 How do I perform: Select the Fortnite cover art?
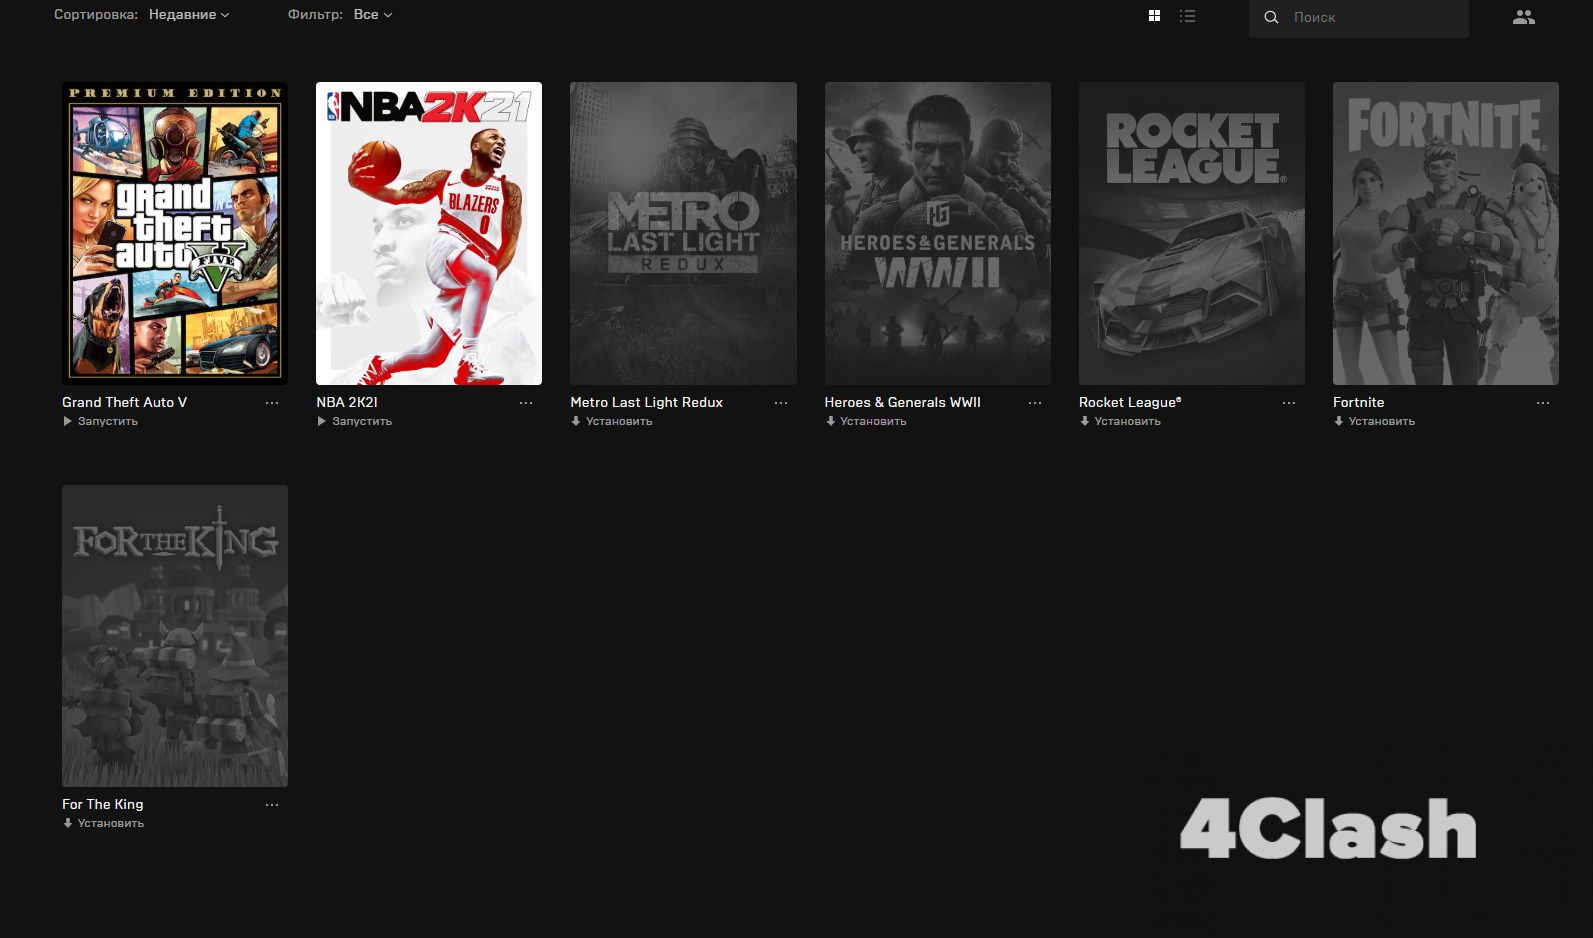click(x=1446, y=233)
